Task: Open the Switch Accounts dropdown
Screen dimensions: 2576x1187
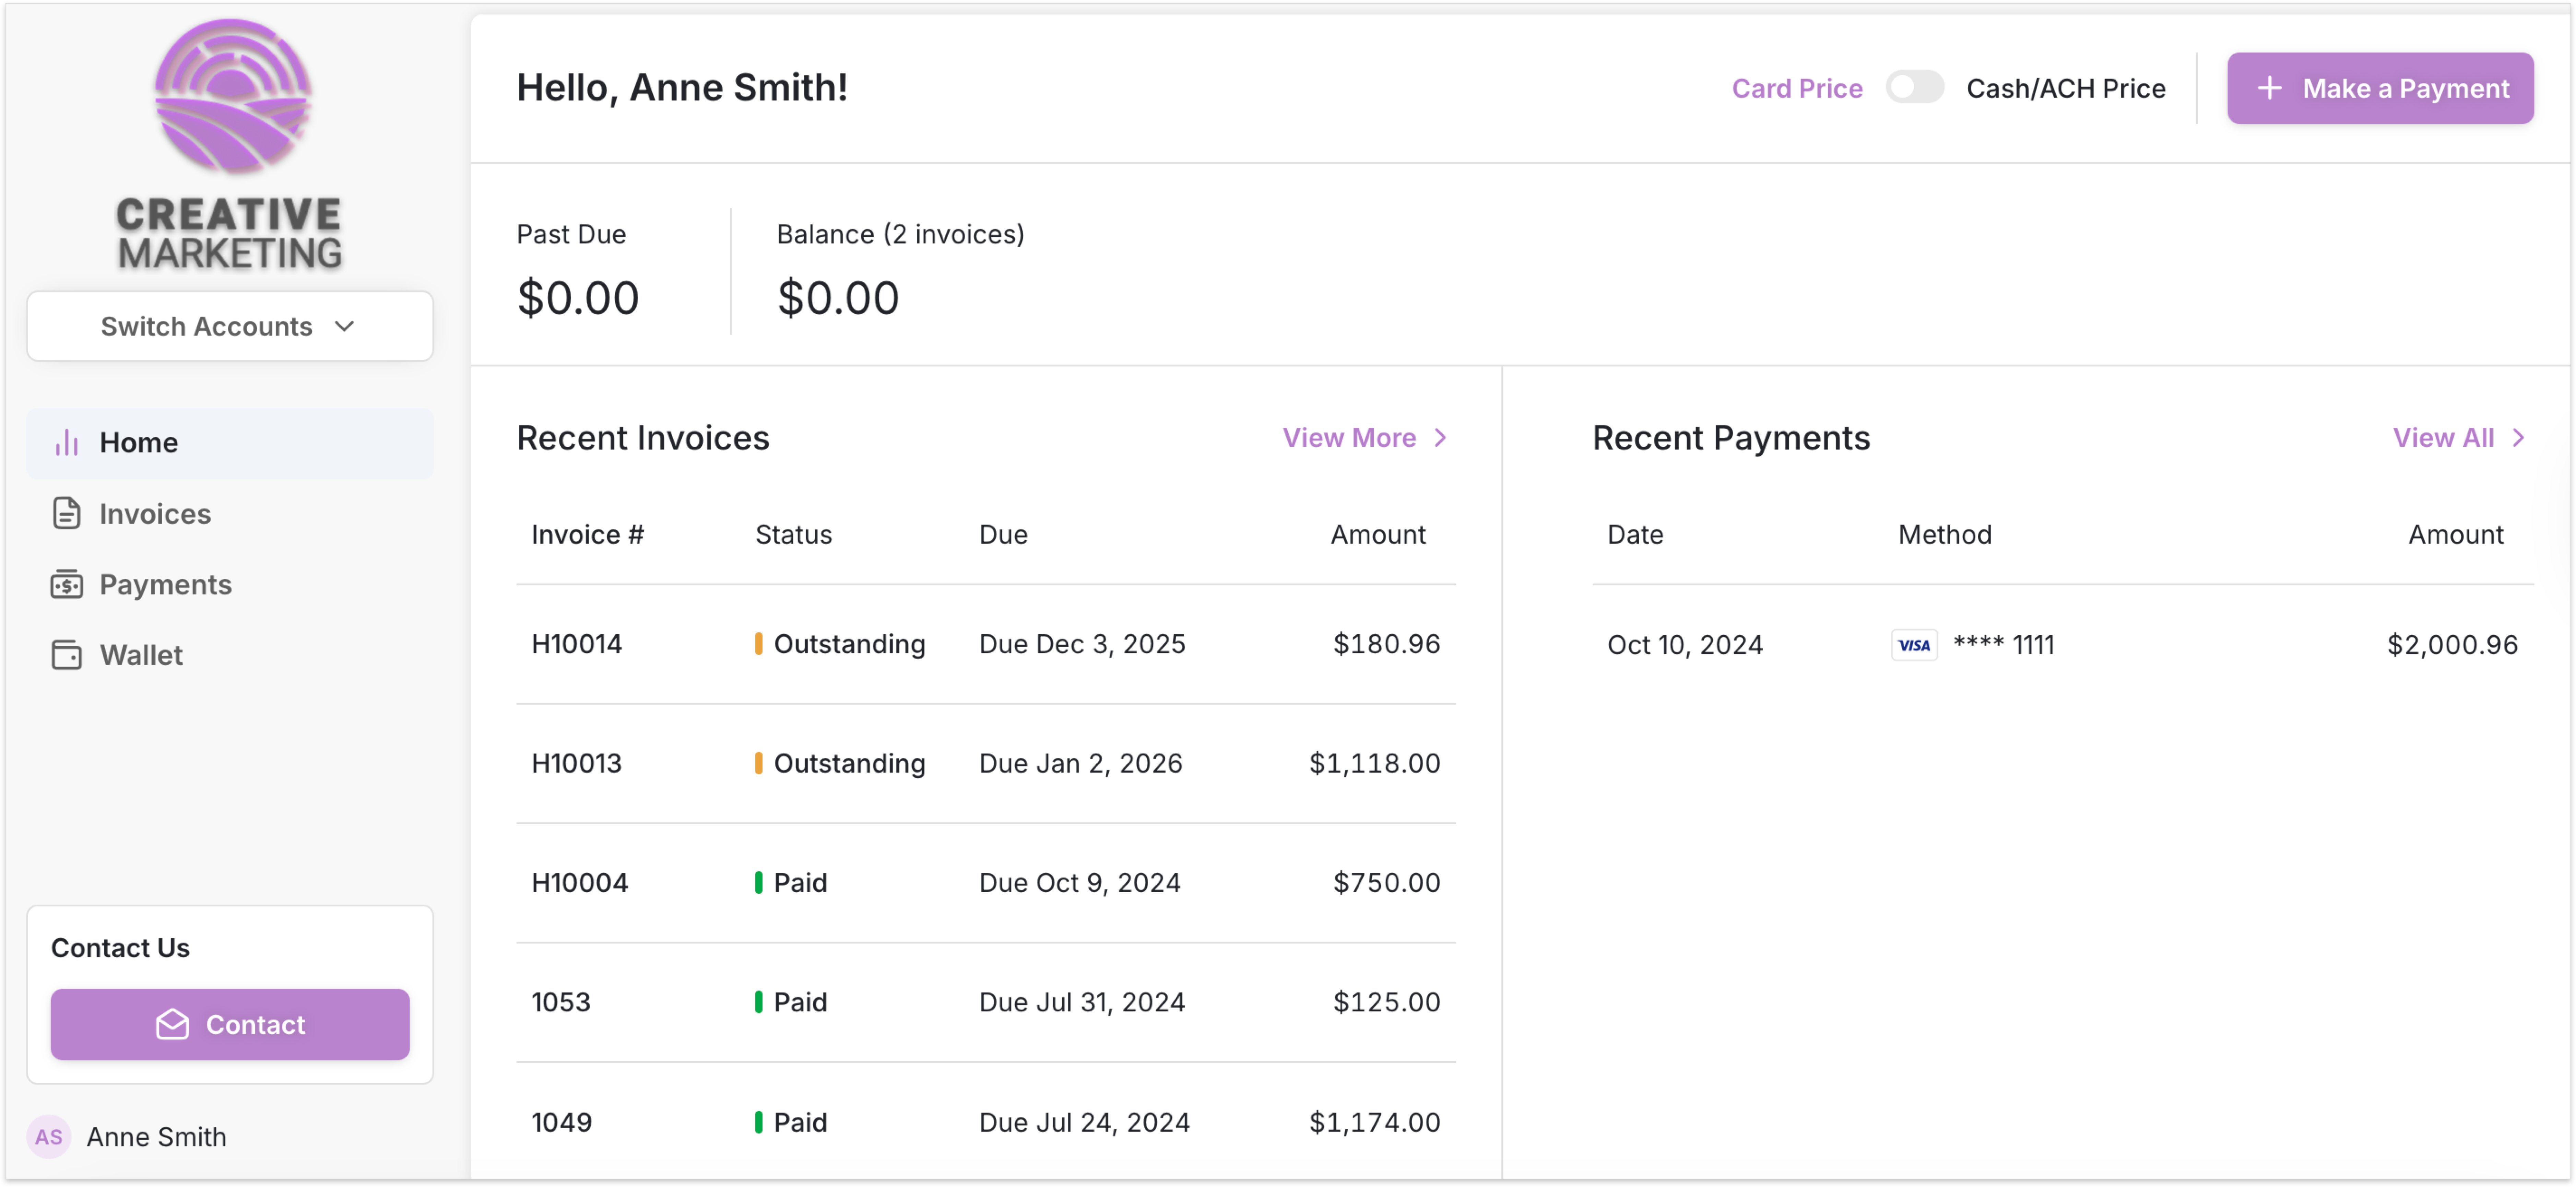Action: coord(230,326)
